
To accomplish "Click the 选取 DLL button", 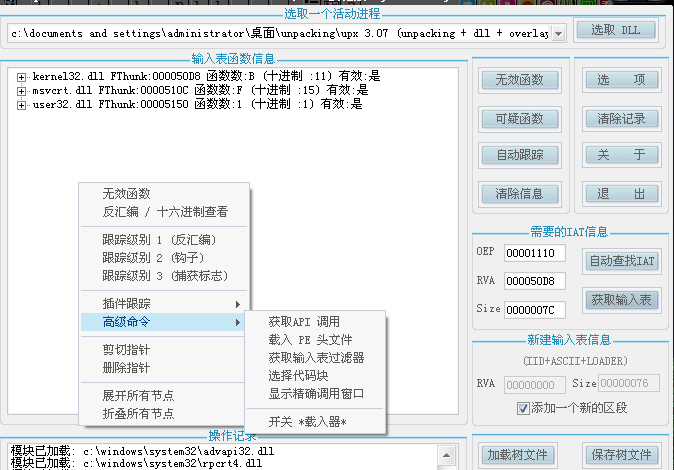I will tap(615, 31).
